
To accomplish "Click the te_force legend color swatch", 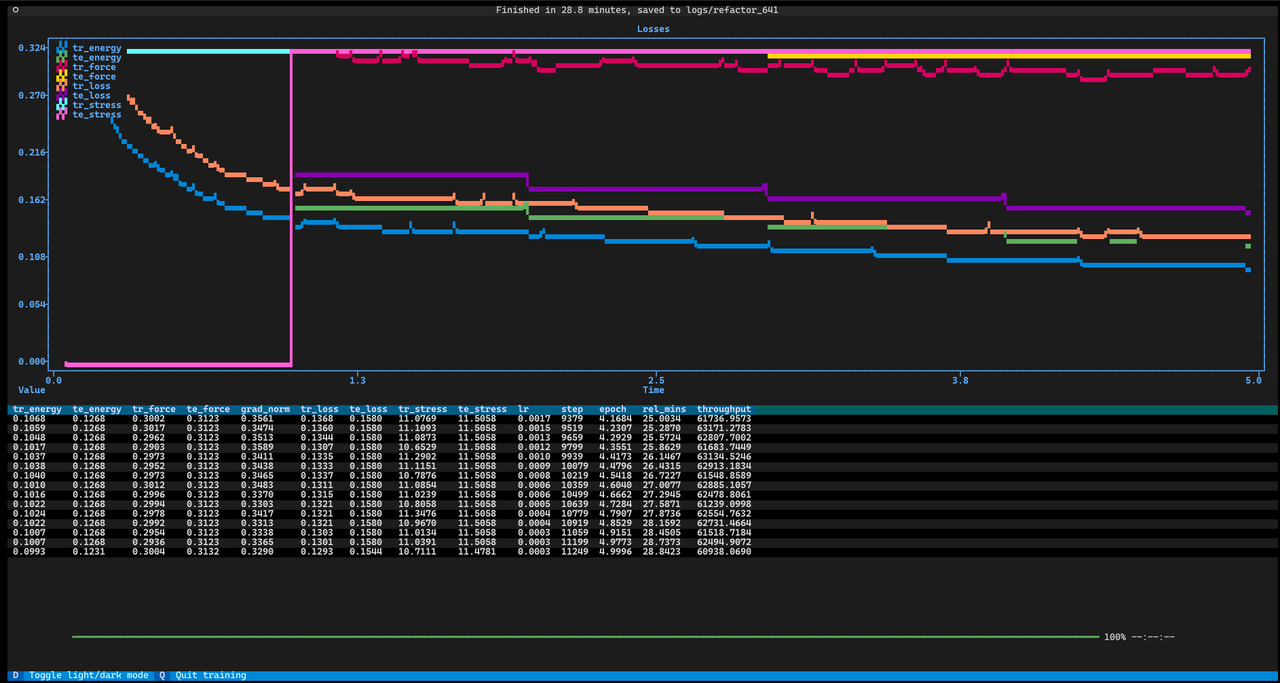I will point(63,76).
